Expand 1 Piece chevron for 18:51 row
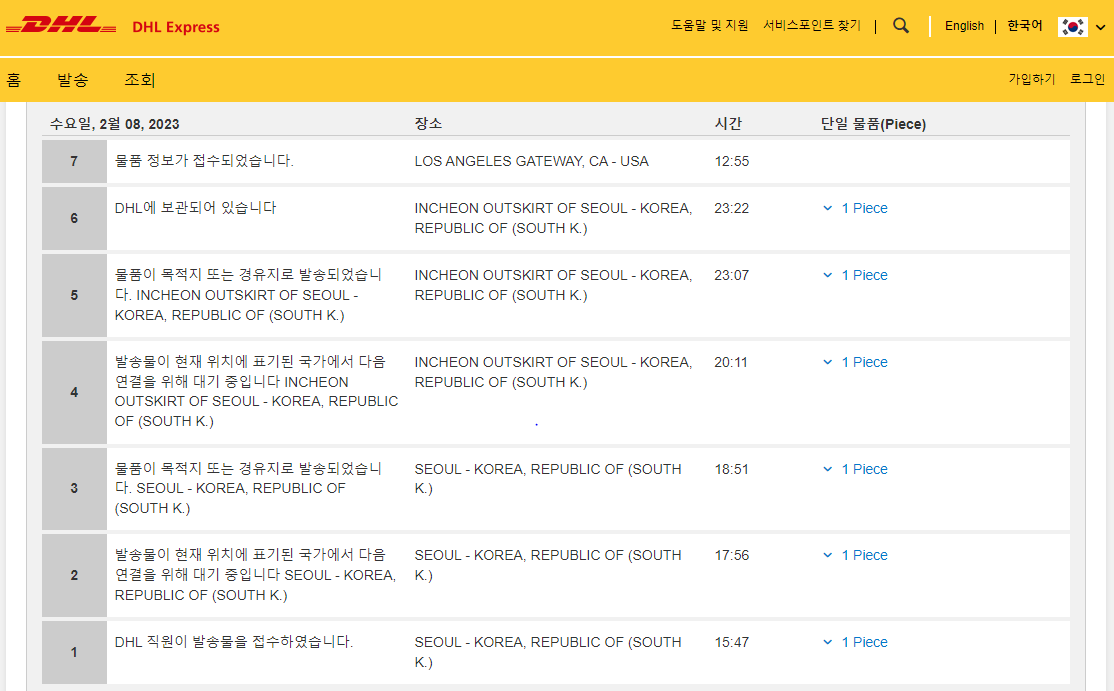 point(828,469)
